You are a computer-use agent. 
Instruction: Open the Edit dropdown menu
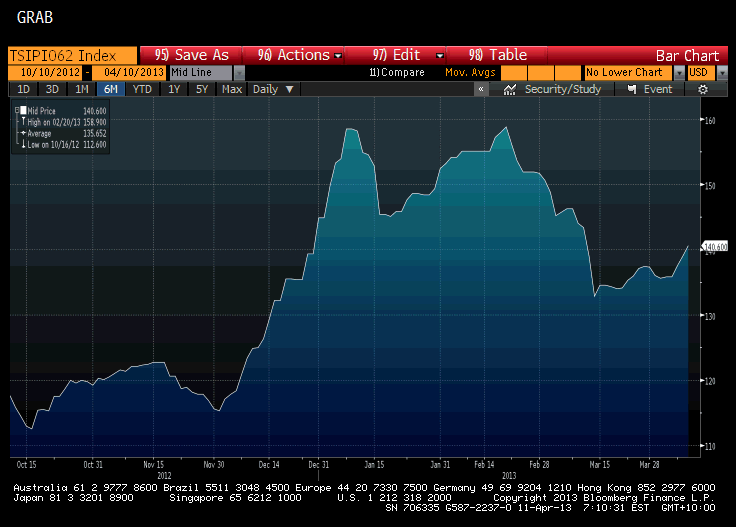click(x=409, y=55)
